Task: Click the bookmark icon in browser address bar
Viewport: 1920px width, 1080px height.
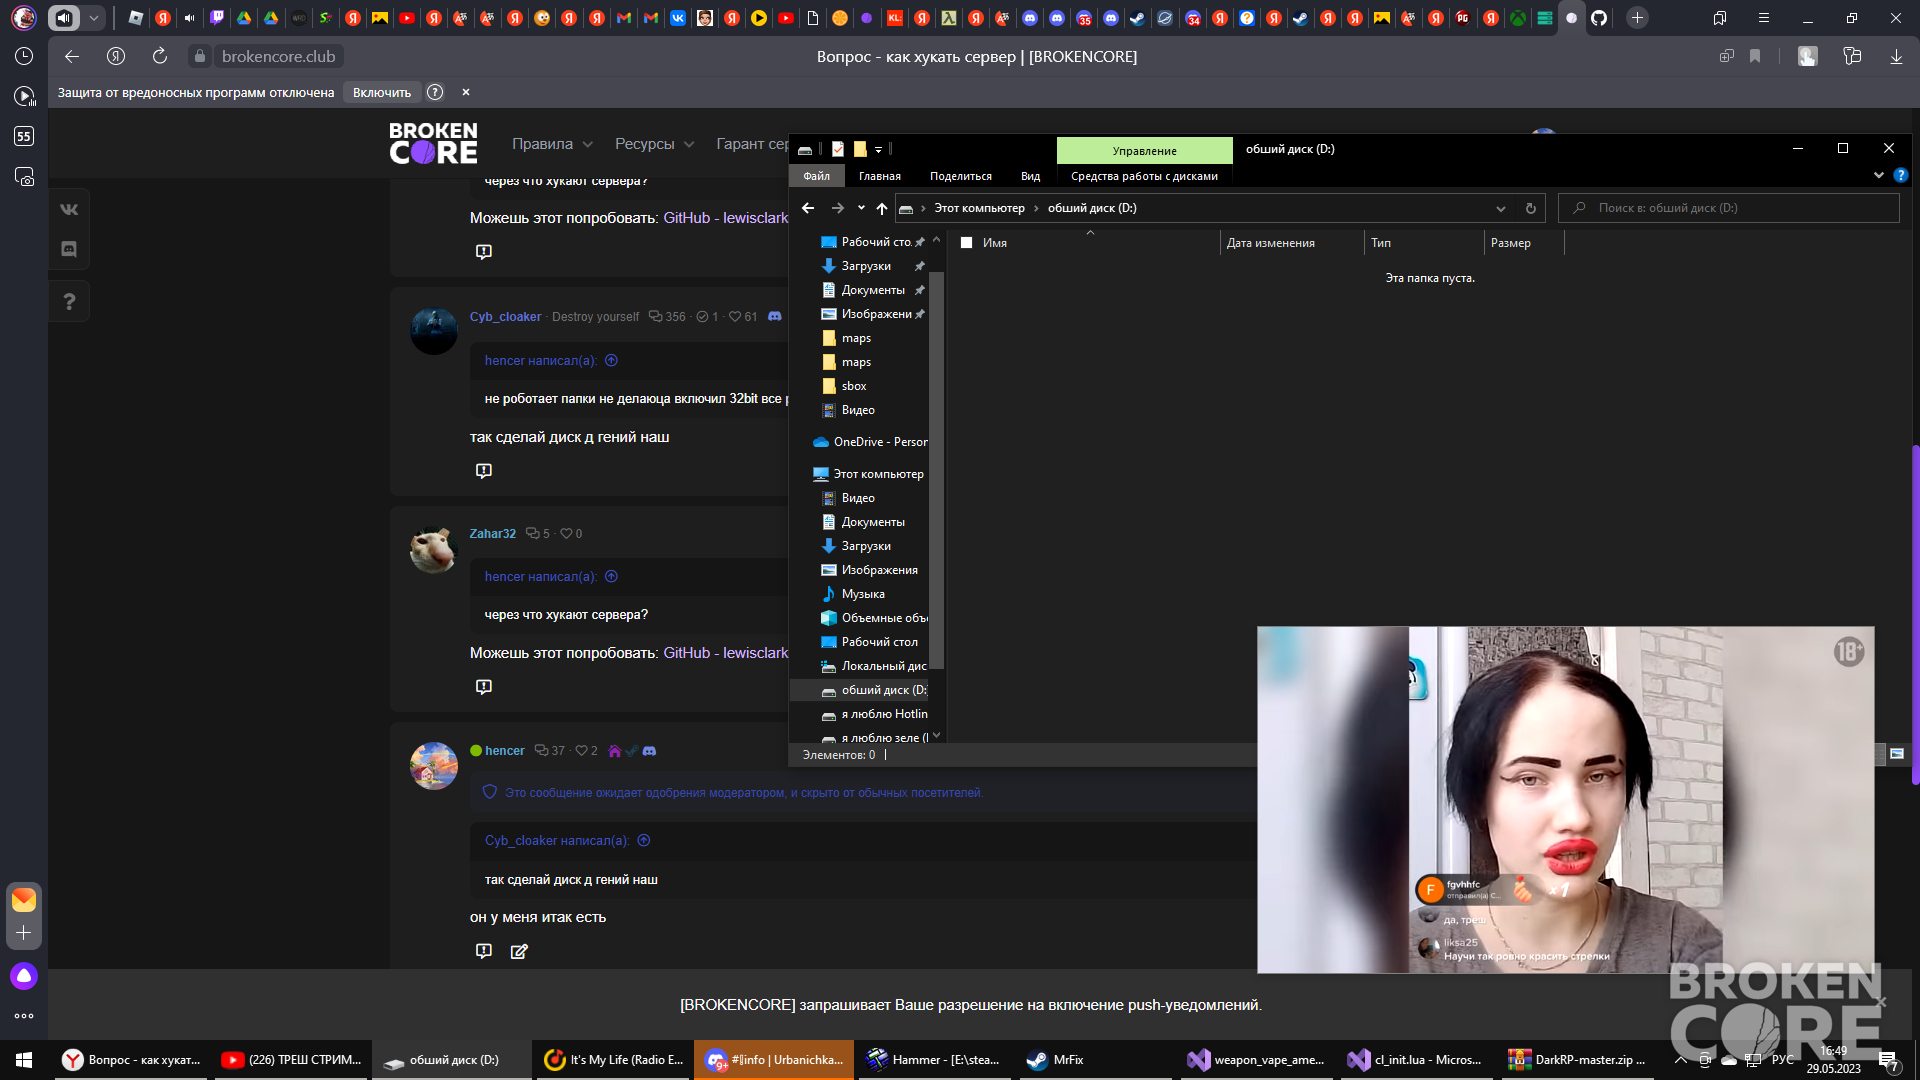Action: pyautogui.click(x=1755, y=56)
